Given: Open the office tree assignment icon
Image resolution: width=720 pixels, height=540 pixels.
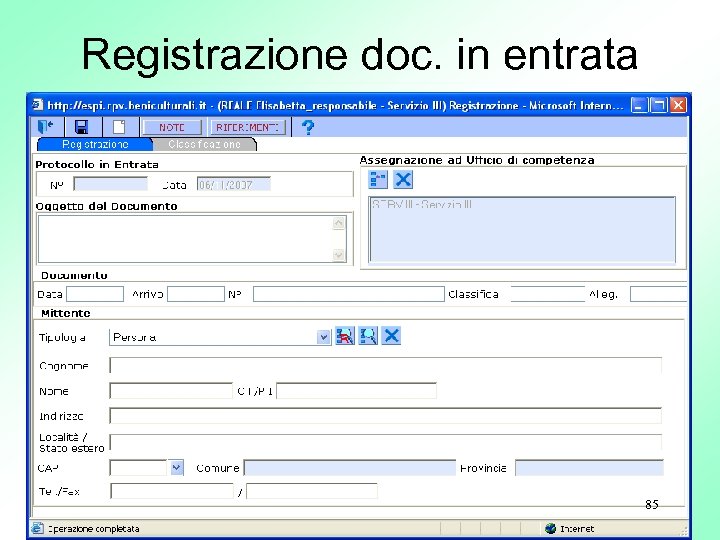Looking at the screenshot, I should tap(378, 180).
